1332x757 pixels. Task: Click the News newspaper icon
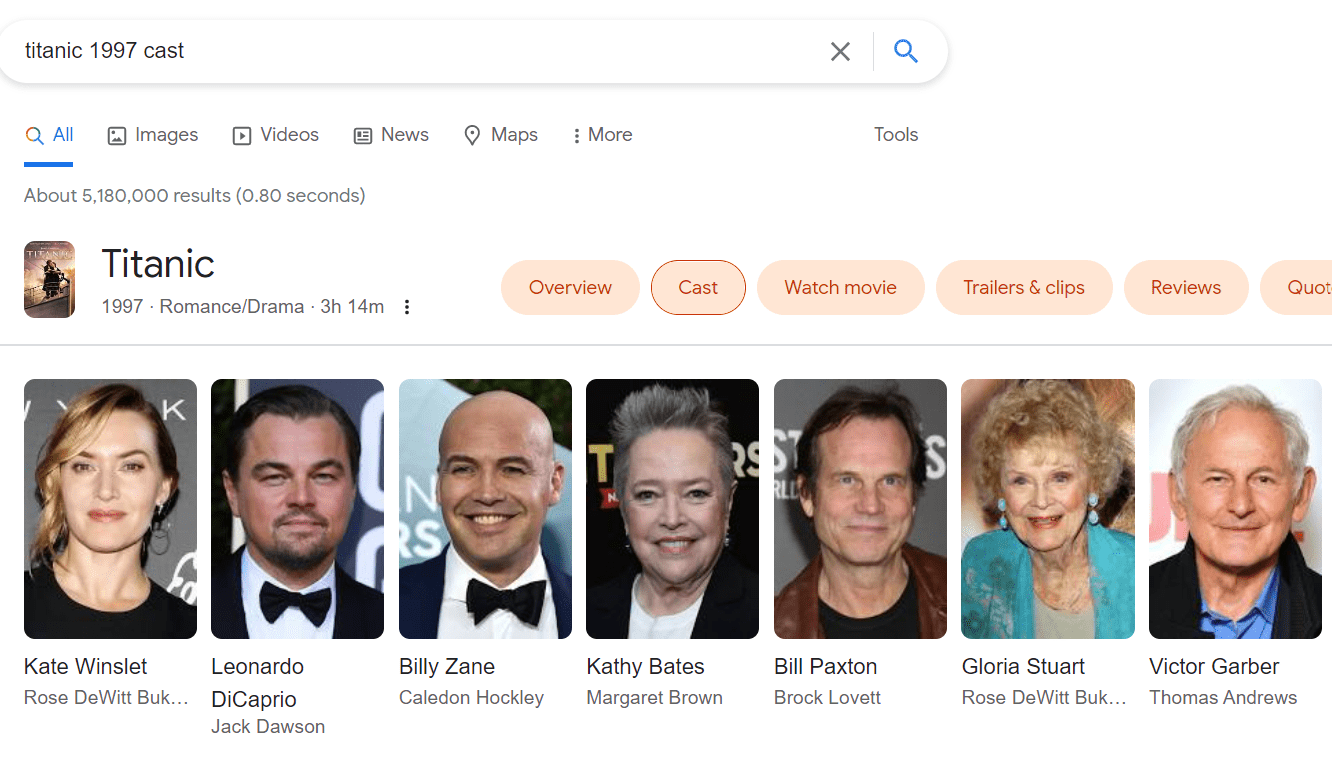click(362, 134)
